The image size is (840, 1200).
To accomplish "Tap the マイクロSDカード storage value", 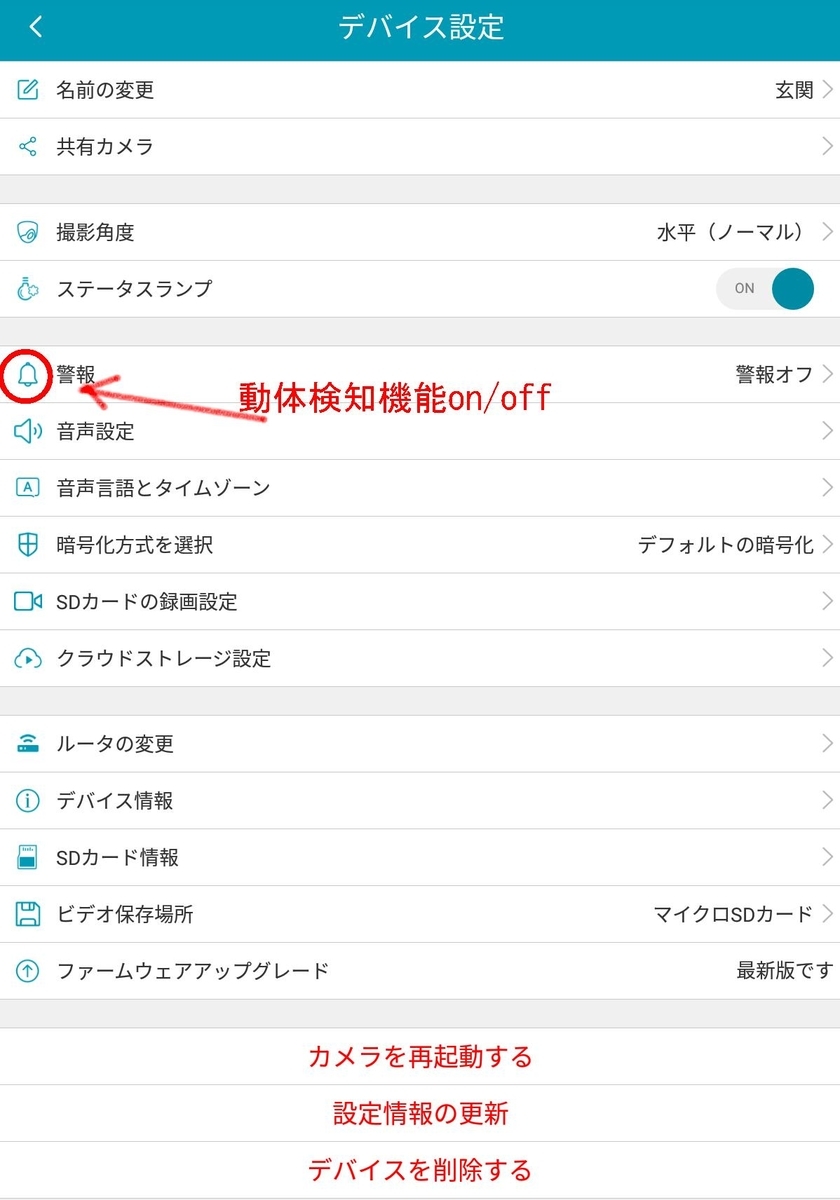I will [x=733, y=914].
